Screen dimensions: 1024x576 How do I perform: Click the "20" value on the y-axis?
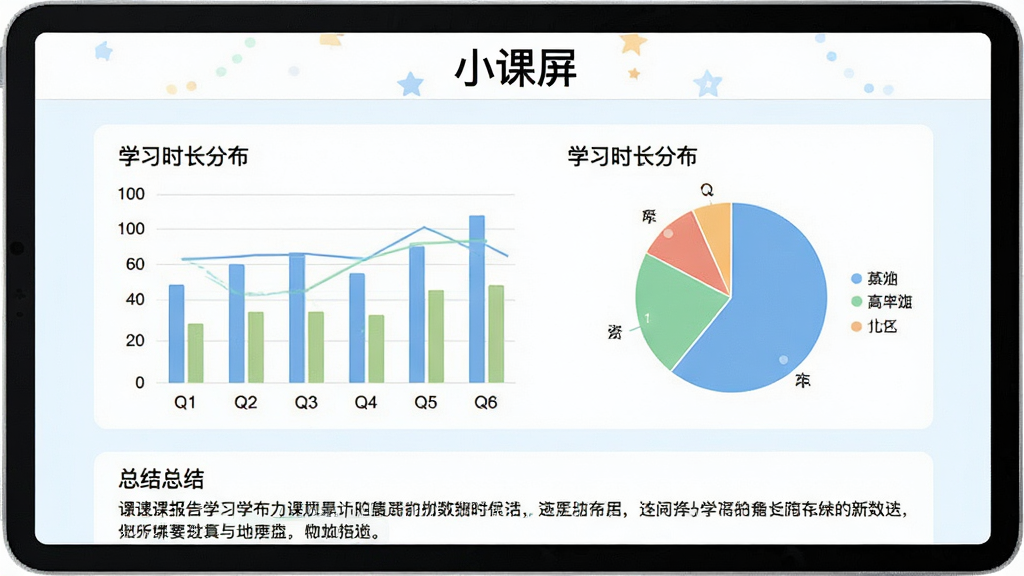click(135, 340)
